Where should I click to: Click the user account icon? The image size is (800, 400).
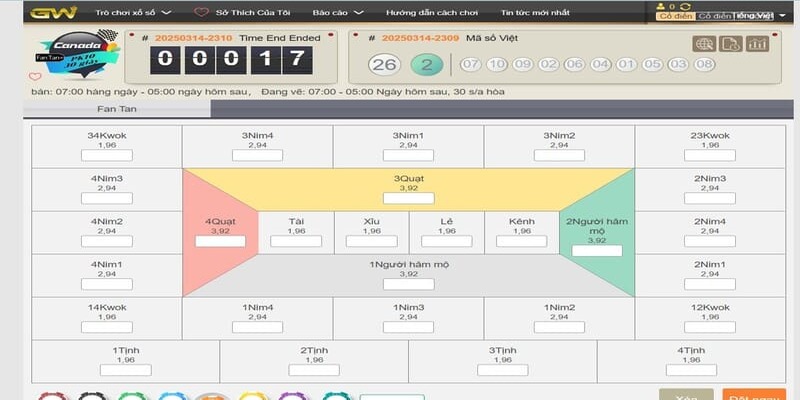pos(661,7)
